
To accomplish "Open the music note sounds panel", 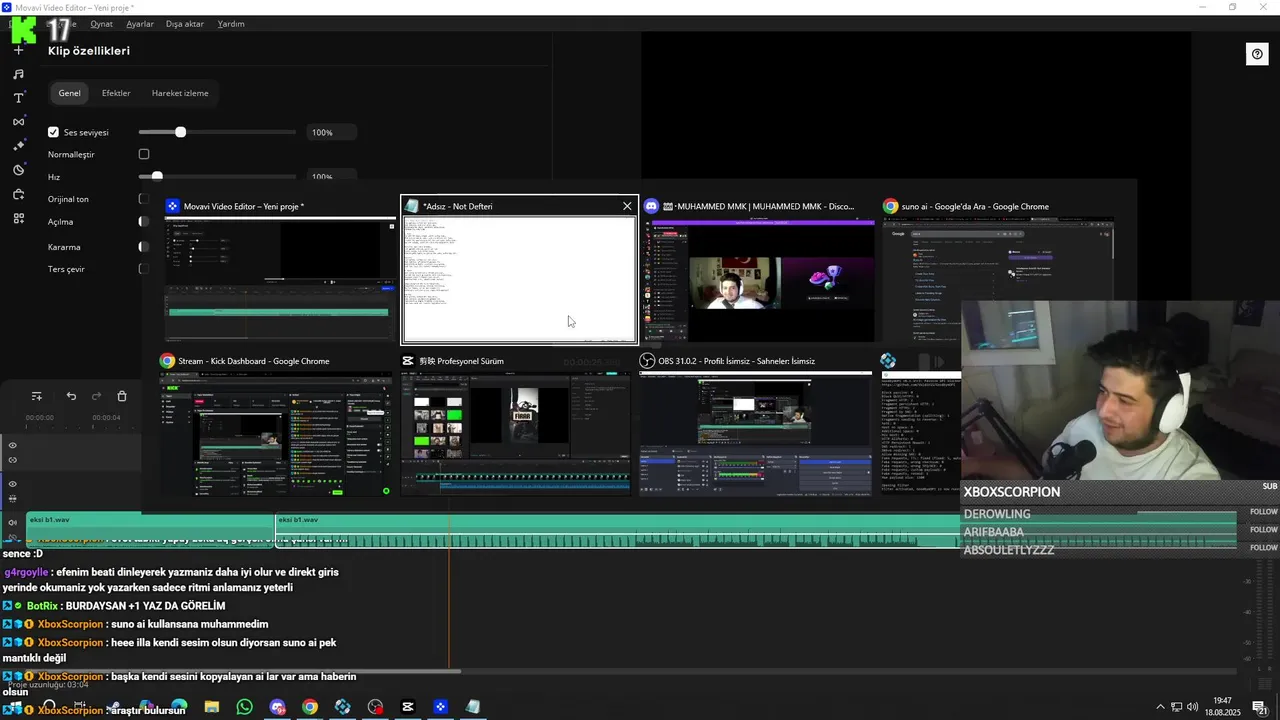I will point(18,74).
